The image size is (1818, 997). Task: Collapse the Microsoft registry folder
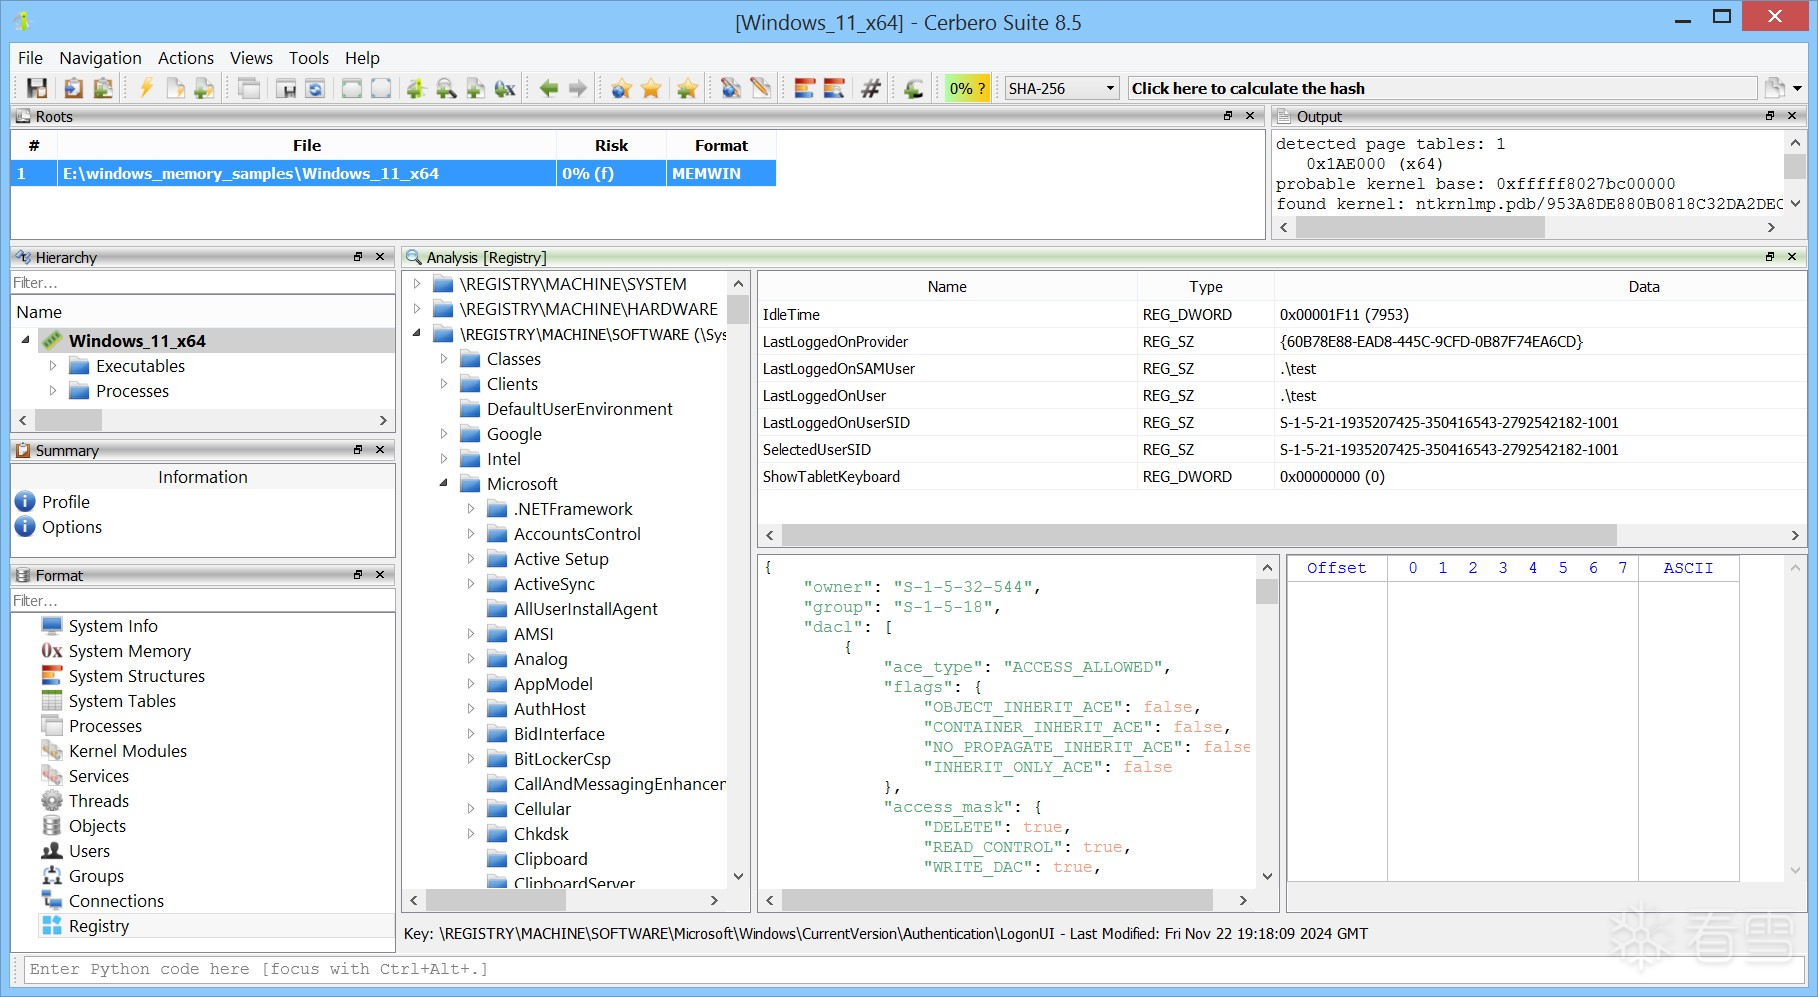pos(444,484)
